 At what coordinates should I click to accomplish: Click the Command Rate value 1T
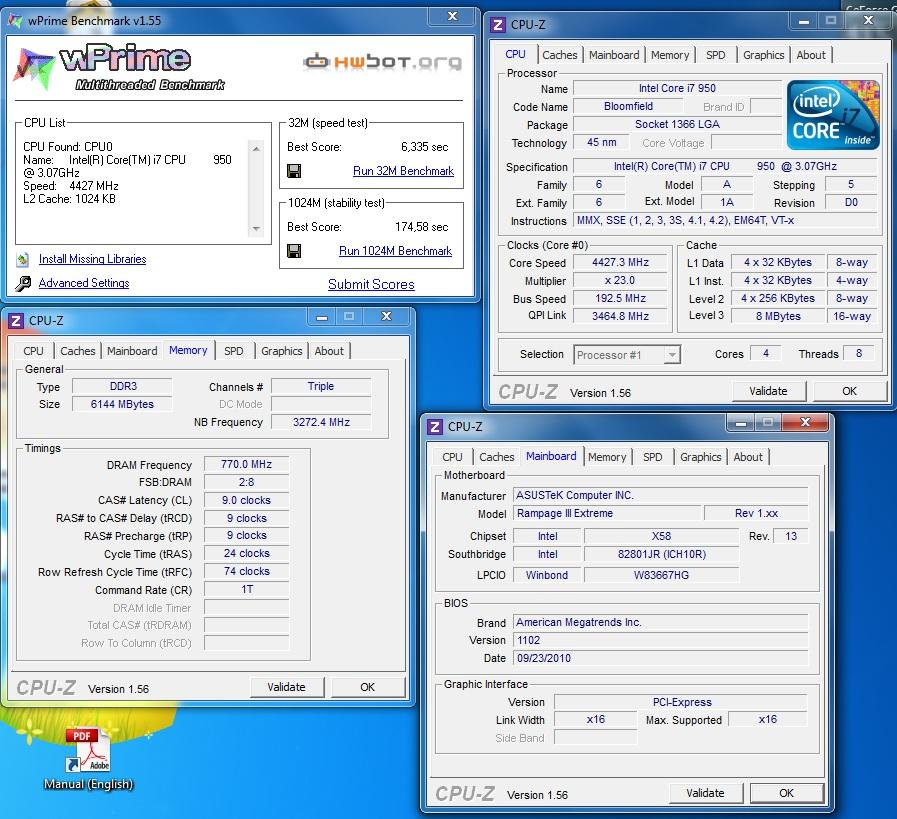tap(247, 589)
